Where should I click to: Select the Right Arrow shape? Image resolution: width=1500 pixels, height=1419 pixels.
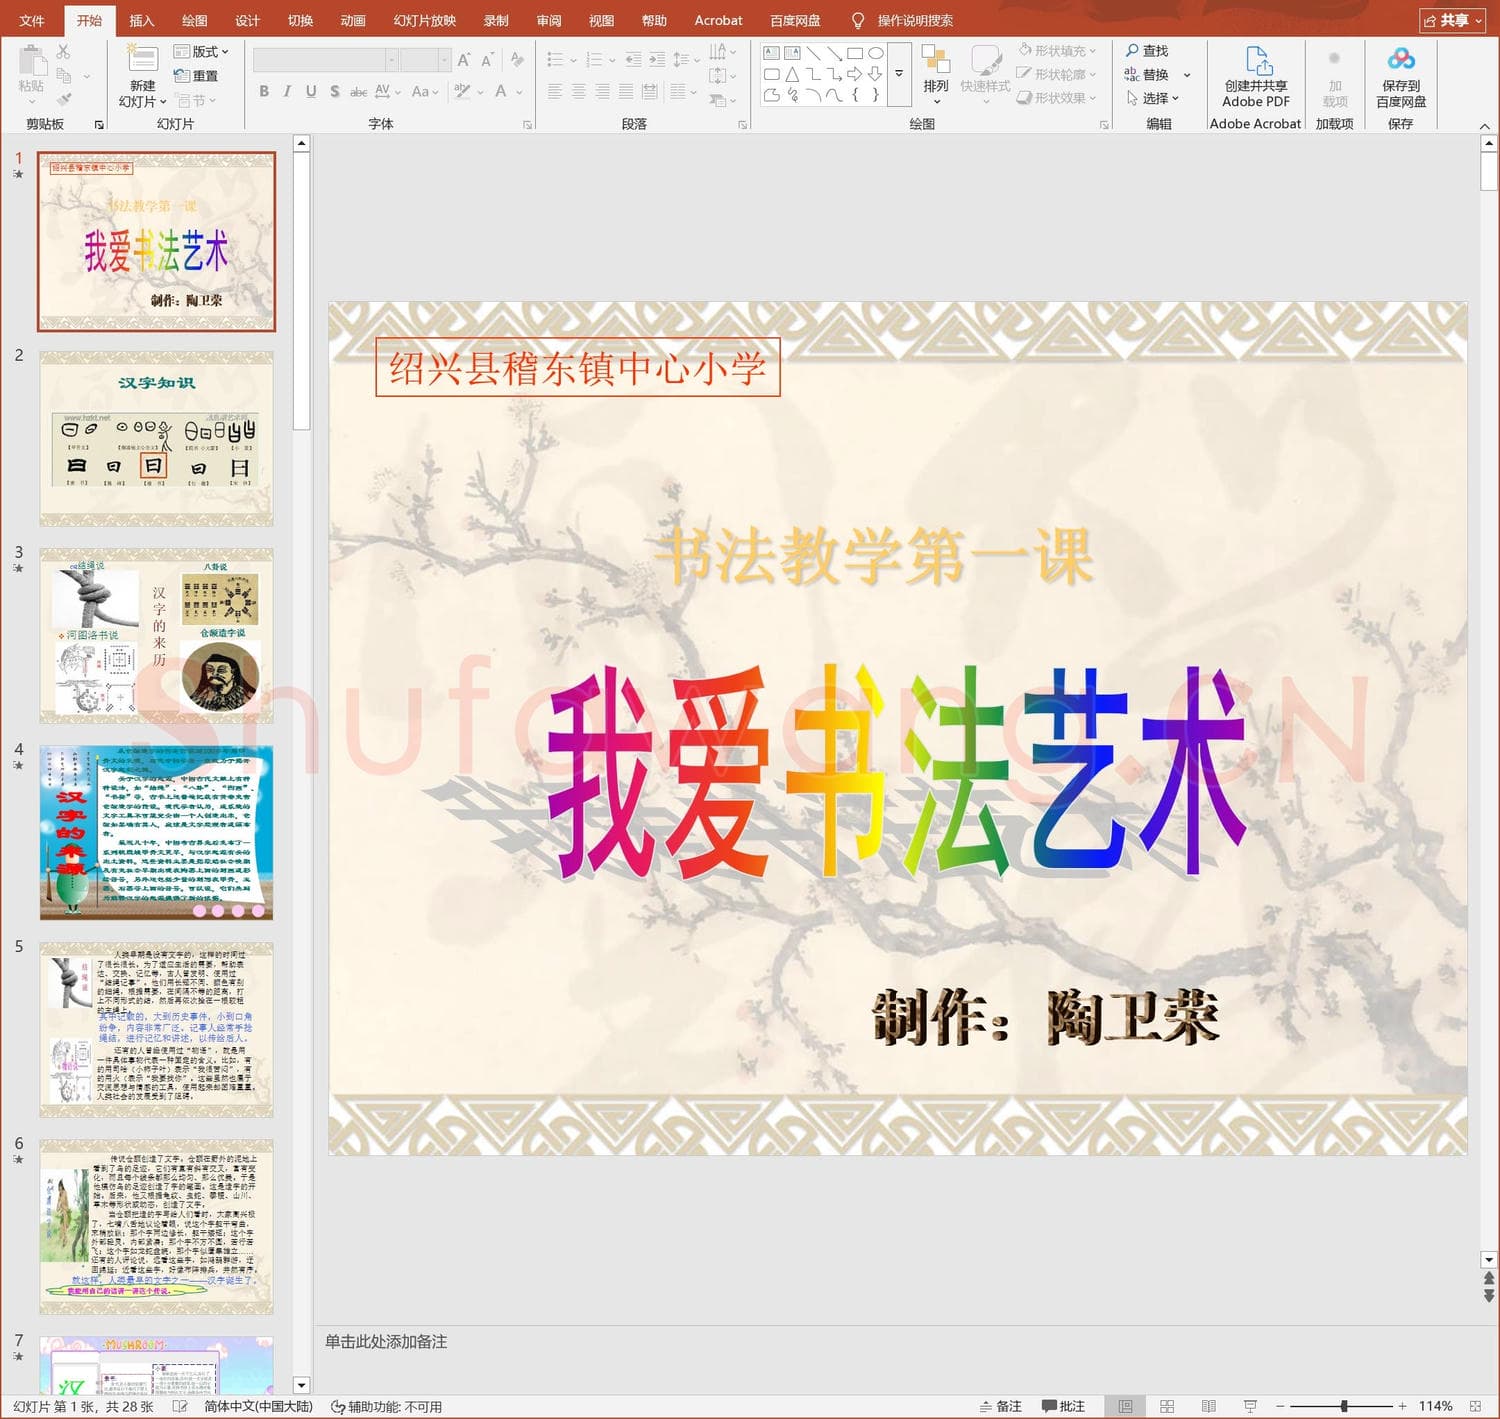[x=854, y=74]
